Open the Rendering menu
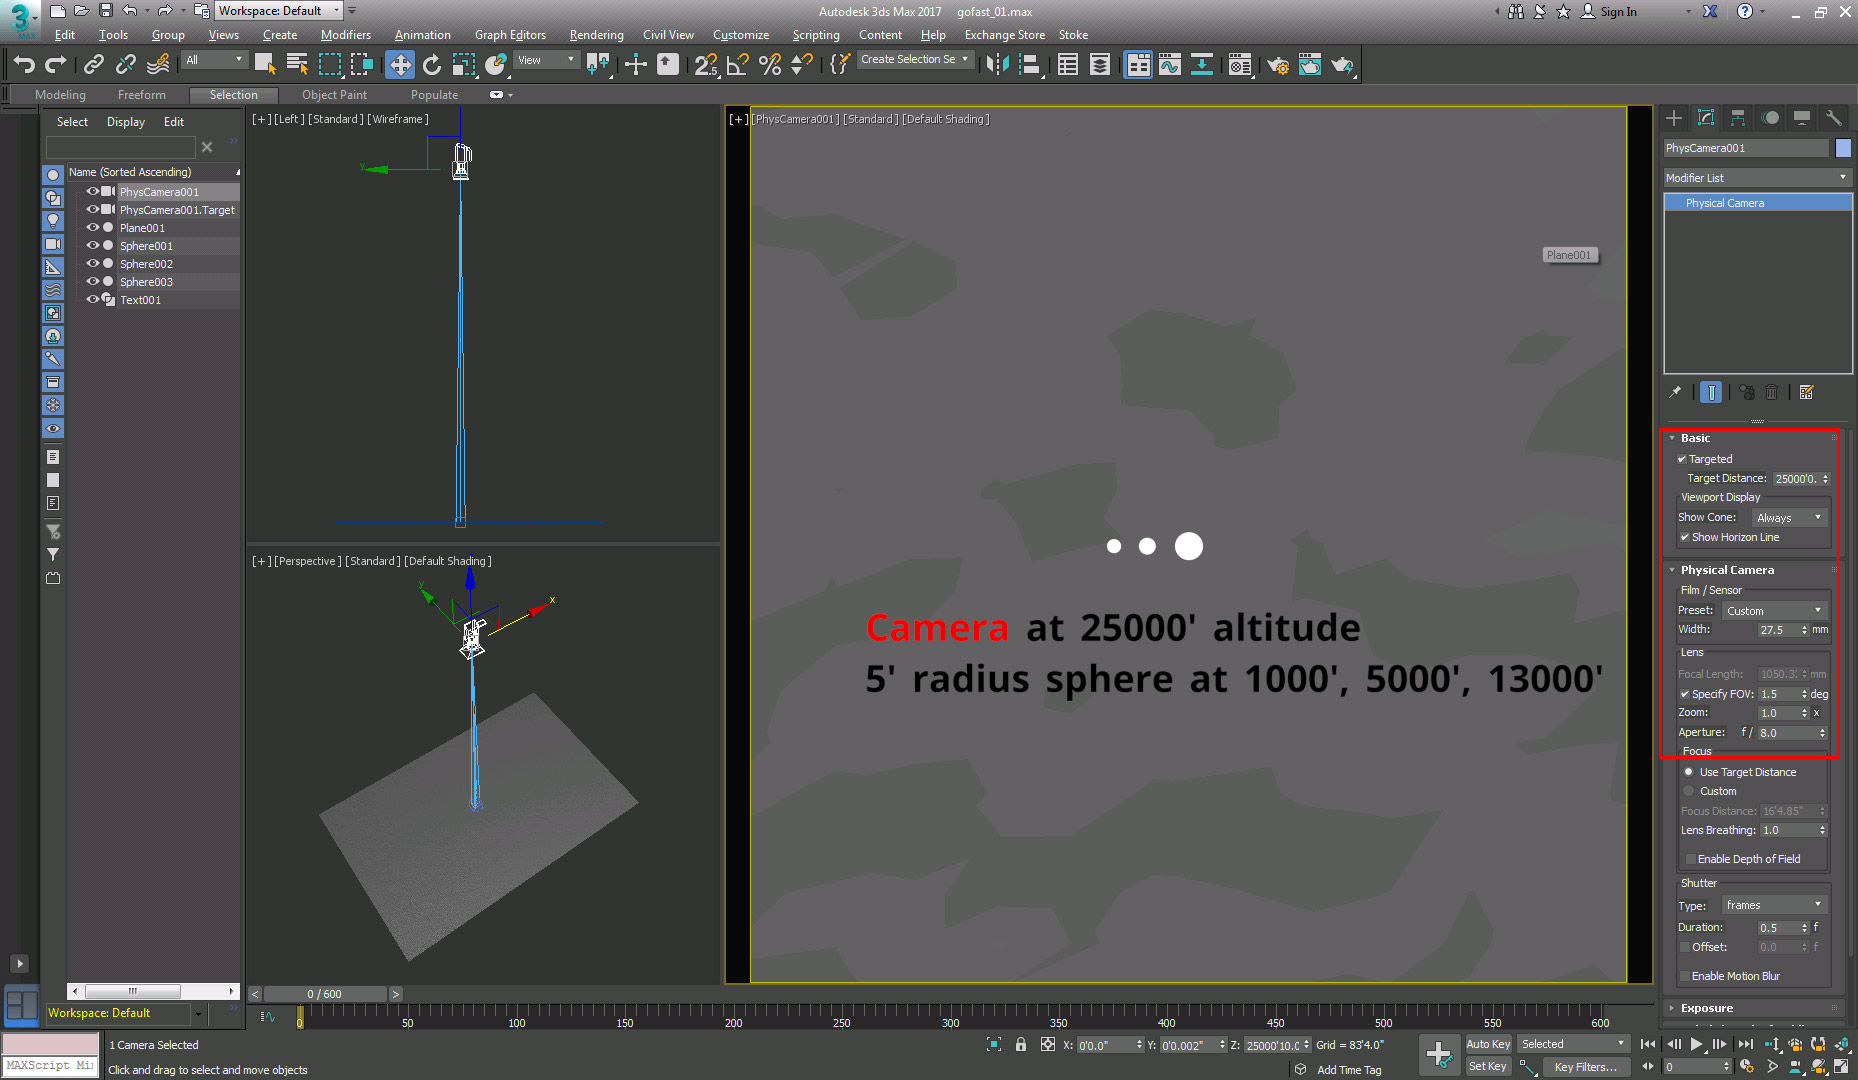Image resolution: width=1858 pixels, height=1080 pixels. coord(596,35)
